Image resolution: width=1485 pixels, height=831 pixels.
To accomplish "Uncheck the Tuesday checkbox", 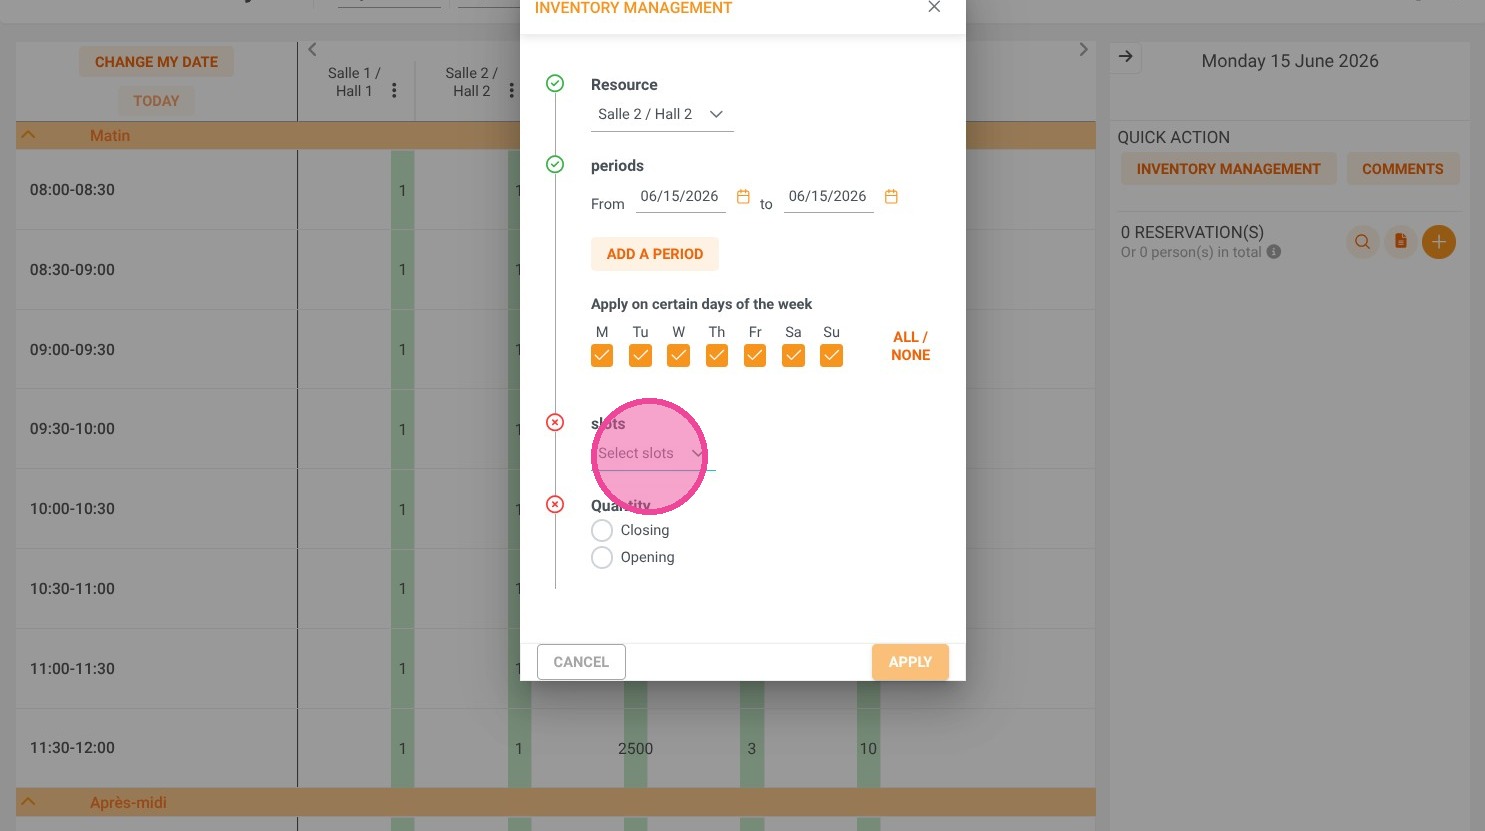I will [641, 356].
